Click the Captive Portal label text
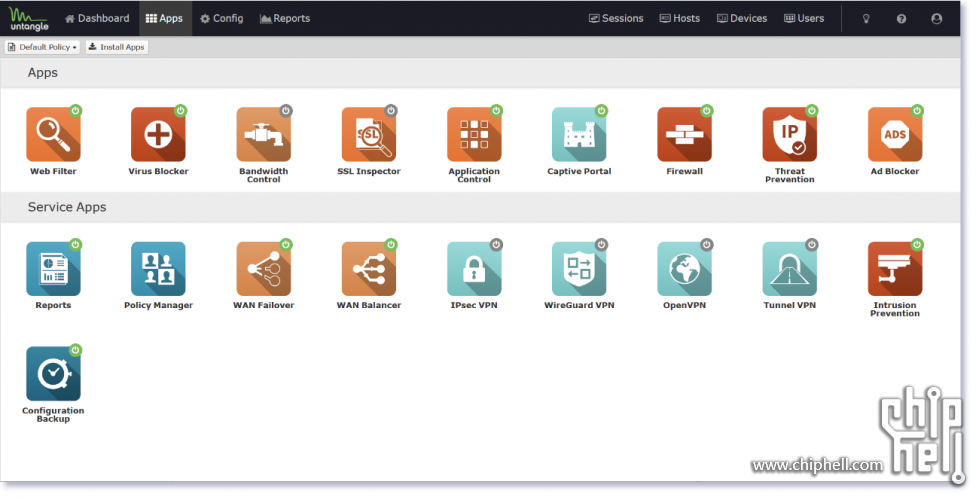Image resolution: width=979 pixels, height=500 pixels. click(x=579, y=171)
